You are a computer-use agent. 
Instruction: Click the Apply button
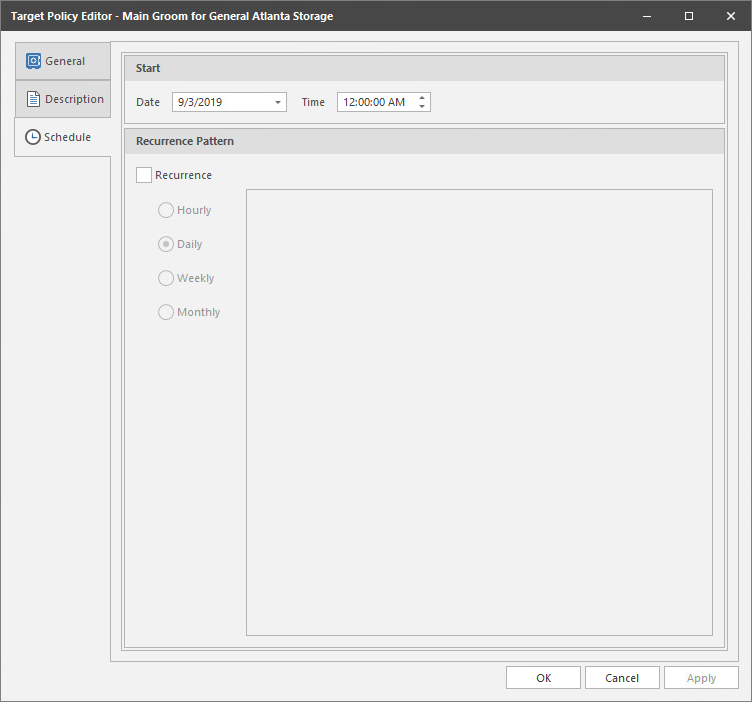point(701,678)
